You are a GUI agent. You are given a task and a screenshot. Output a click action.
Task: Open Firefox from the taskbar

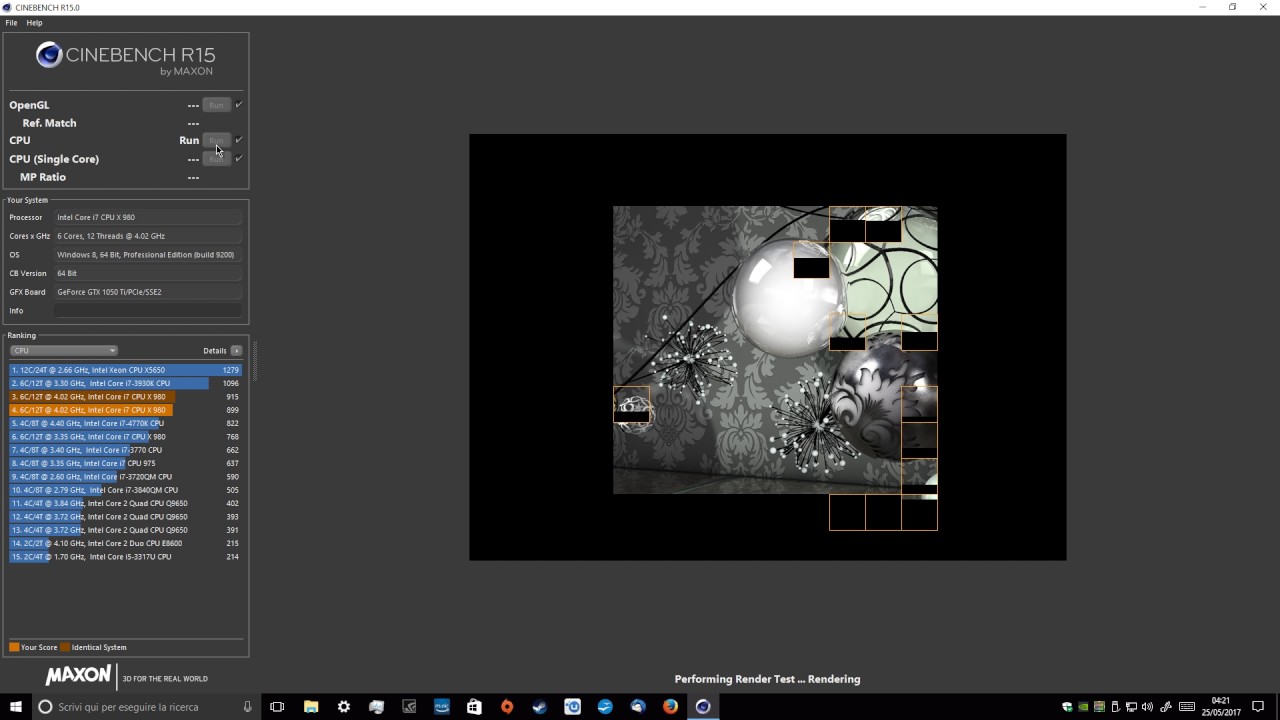point(670,707)
